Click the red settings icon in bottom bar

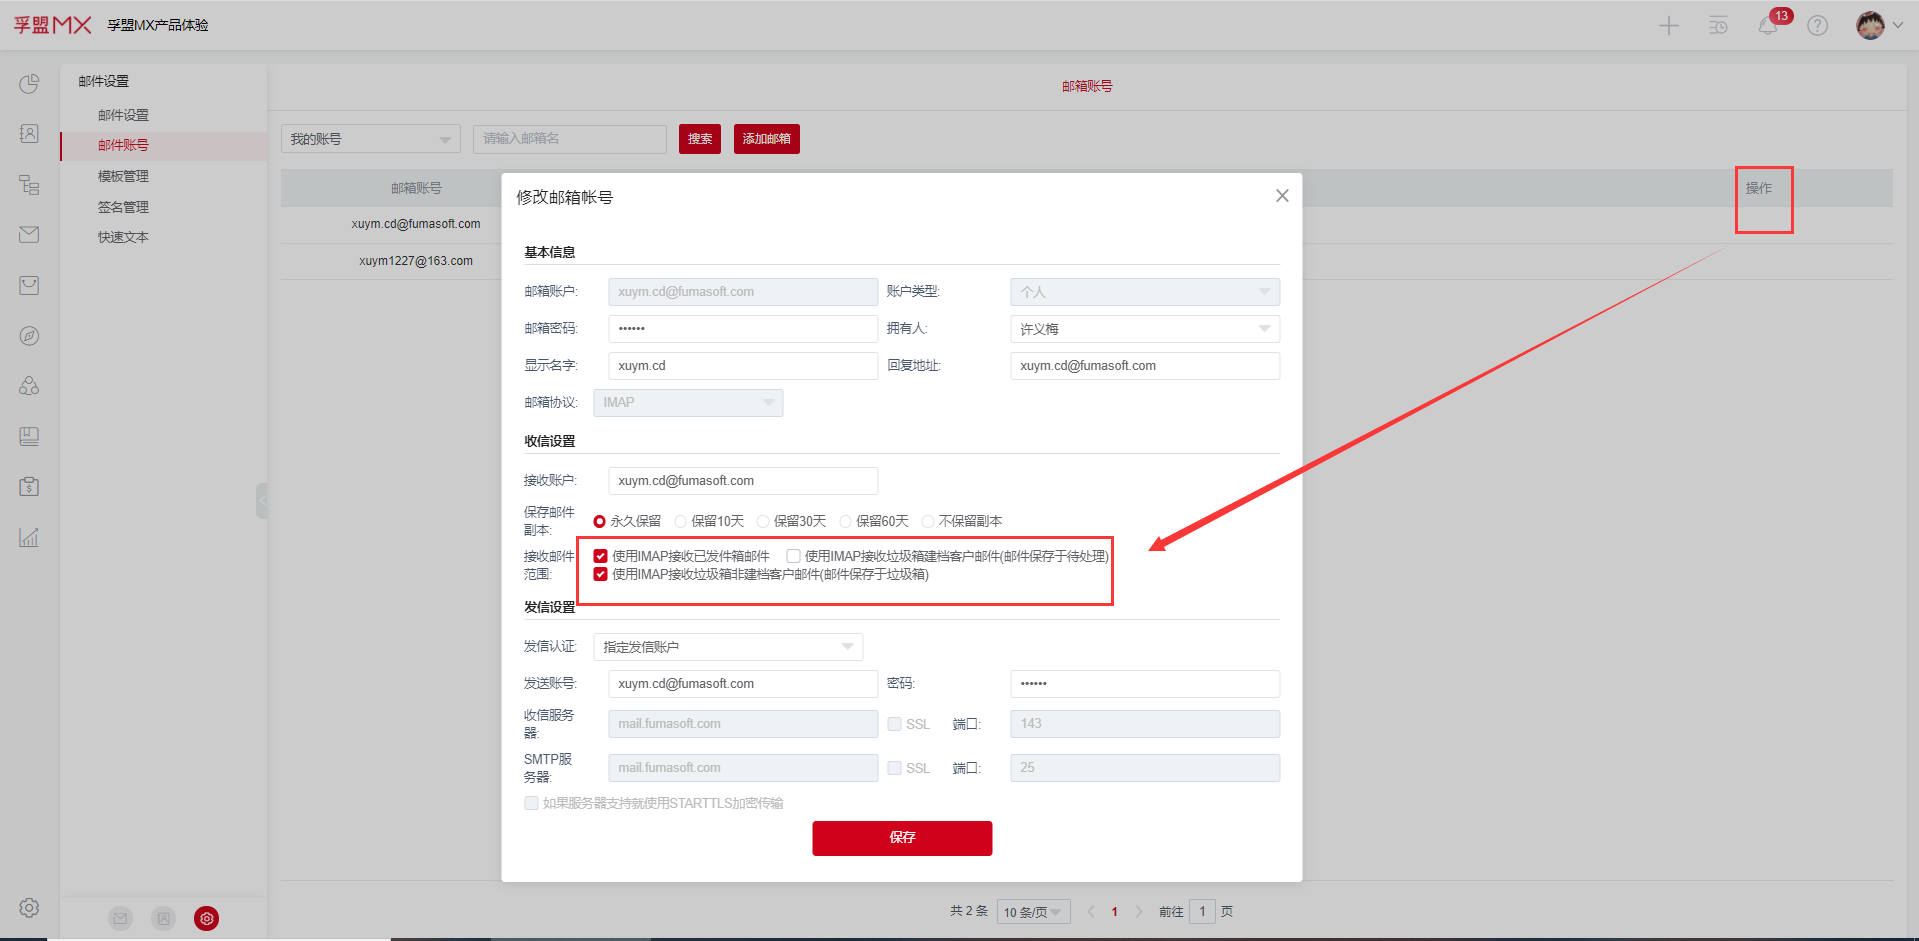(207, 918)
